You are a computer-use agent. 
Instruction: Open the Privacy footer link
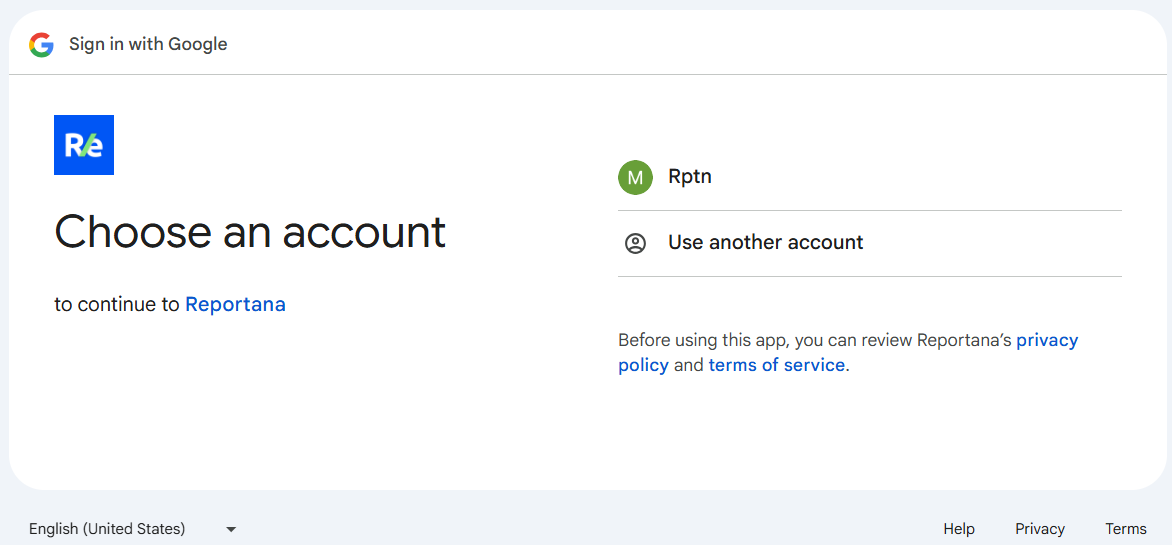[1039, 529]
